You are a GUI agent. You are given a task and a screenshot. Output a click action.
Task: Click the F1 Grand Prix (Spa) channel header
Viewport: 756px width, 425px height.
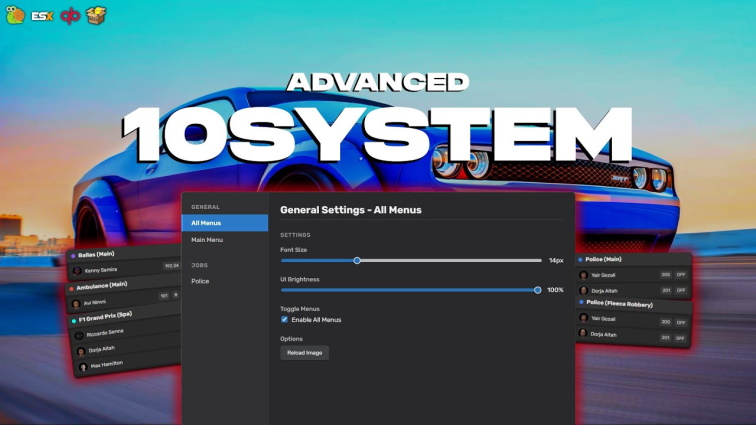125,316
